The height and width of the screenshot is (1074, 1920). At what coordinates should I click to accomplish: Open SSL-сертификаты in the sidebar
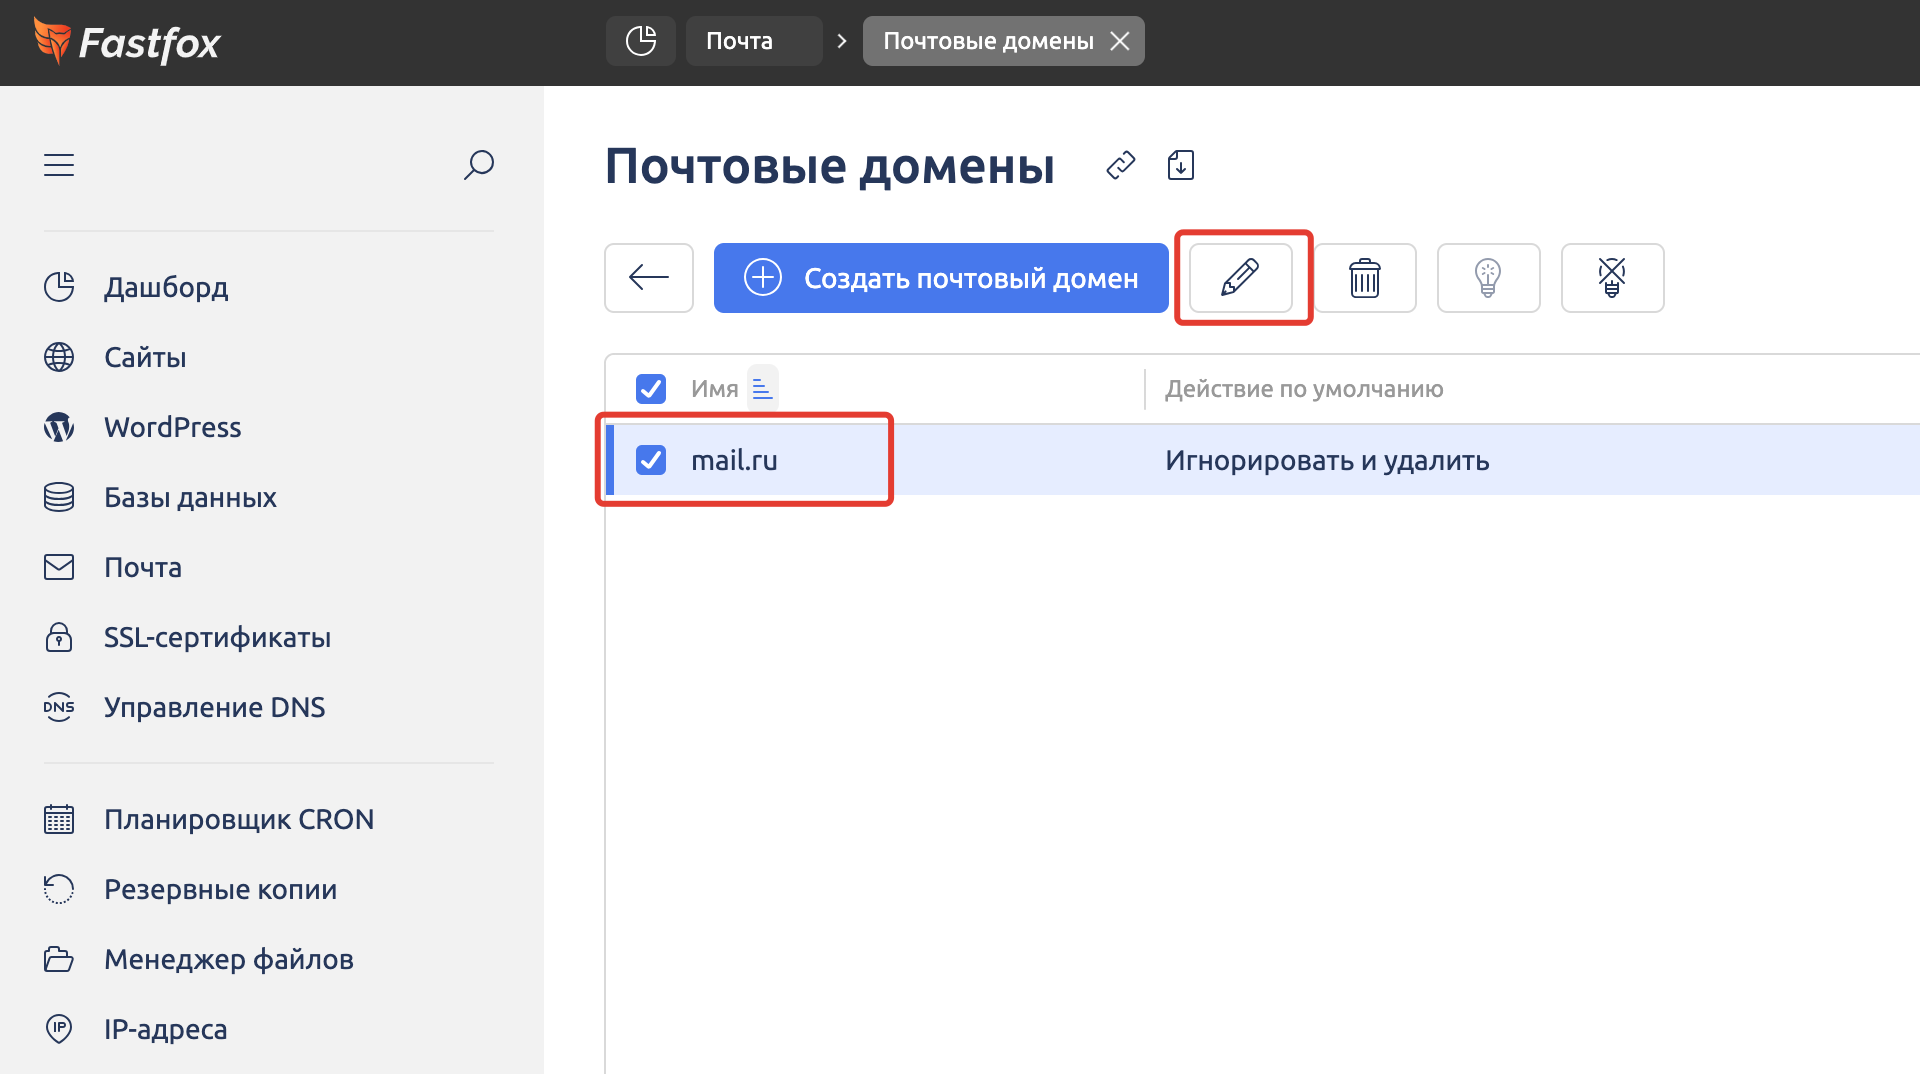217,637
